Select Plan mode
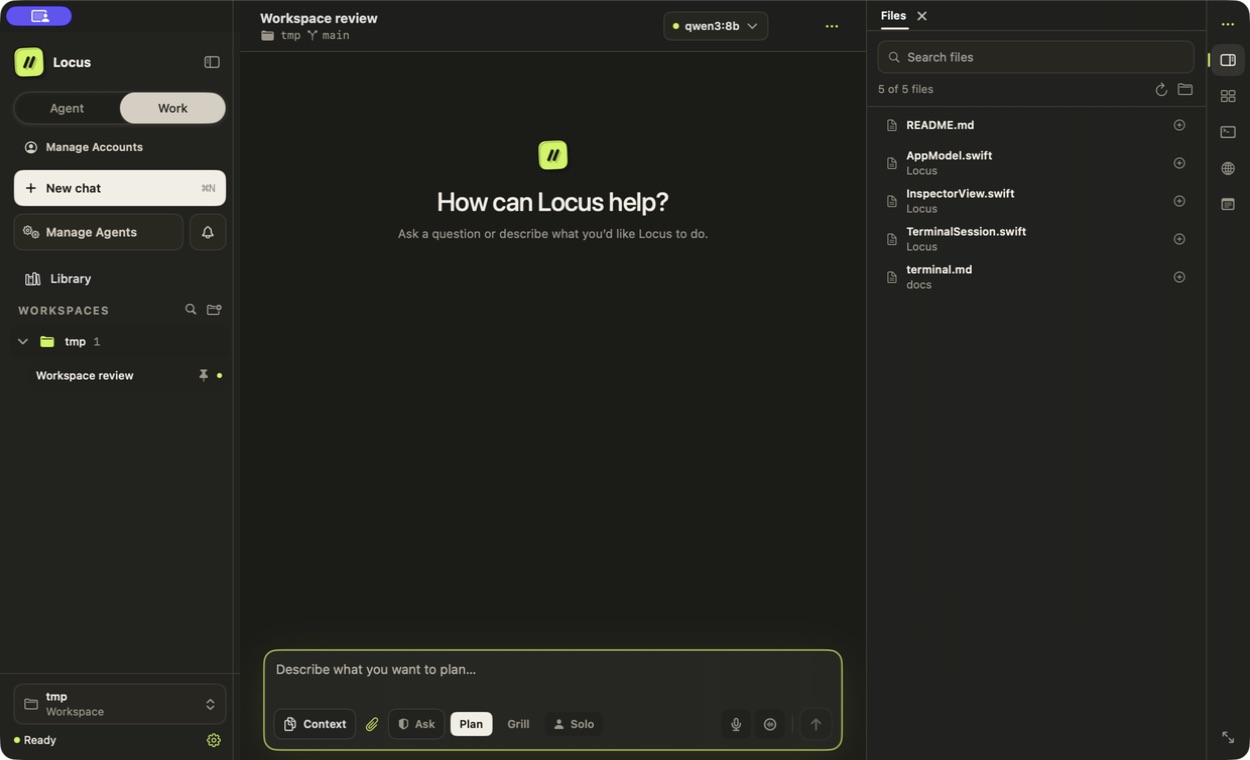The image size is (1250, 760). pyautogui.click(x=471, y=724)
